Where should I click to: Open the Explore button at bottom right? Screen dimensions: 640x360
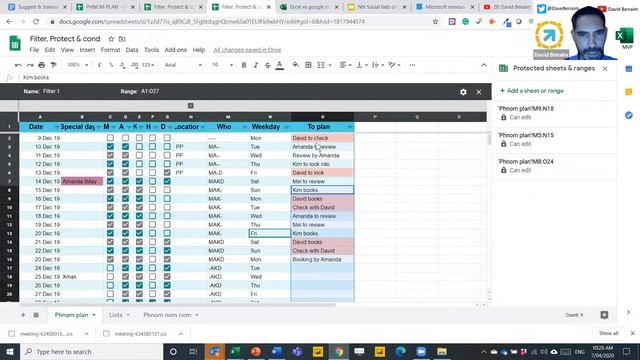pos(604,315)
